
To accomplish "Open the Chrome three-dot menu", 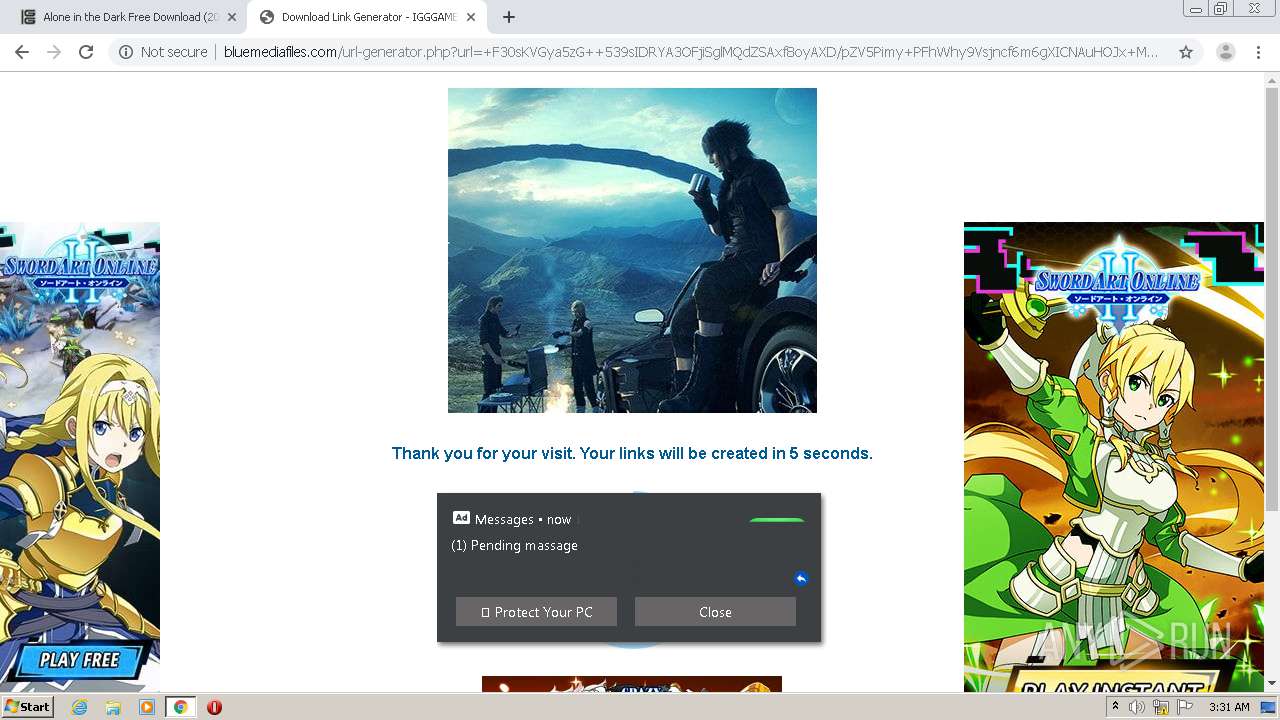I will click(x=1258, y=52).
